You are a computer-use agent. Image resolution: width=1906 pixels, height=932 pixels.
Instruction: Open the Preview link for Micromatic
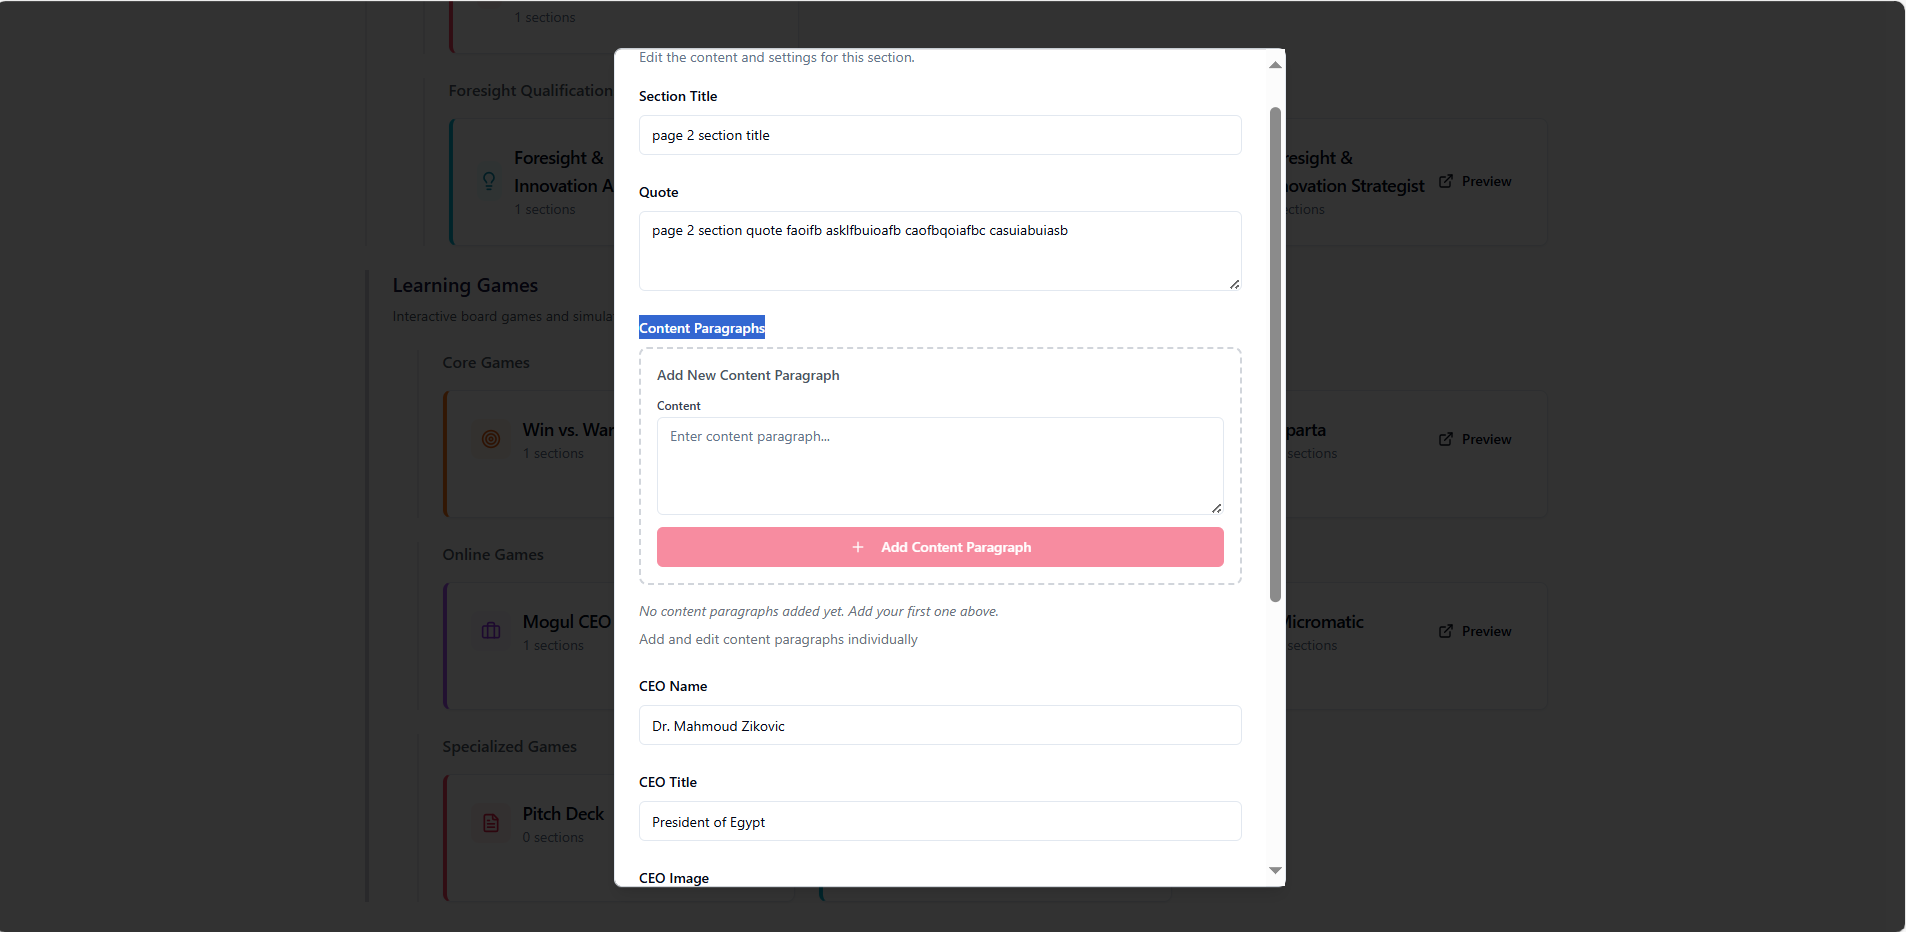coord(1486,631)
